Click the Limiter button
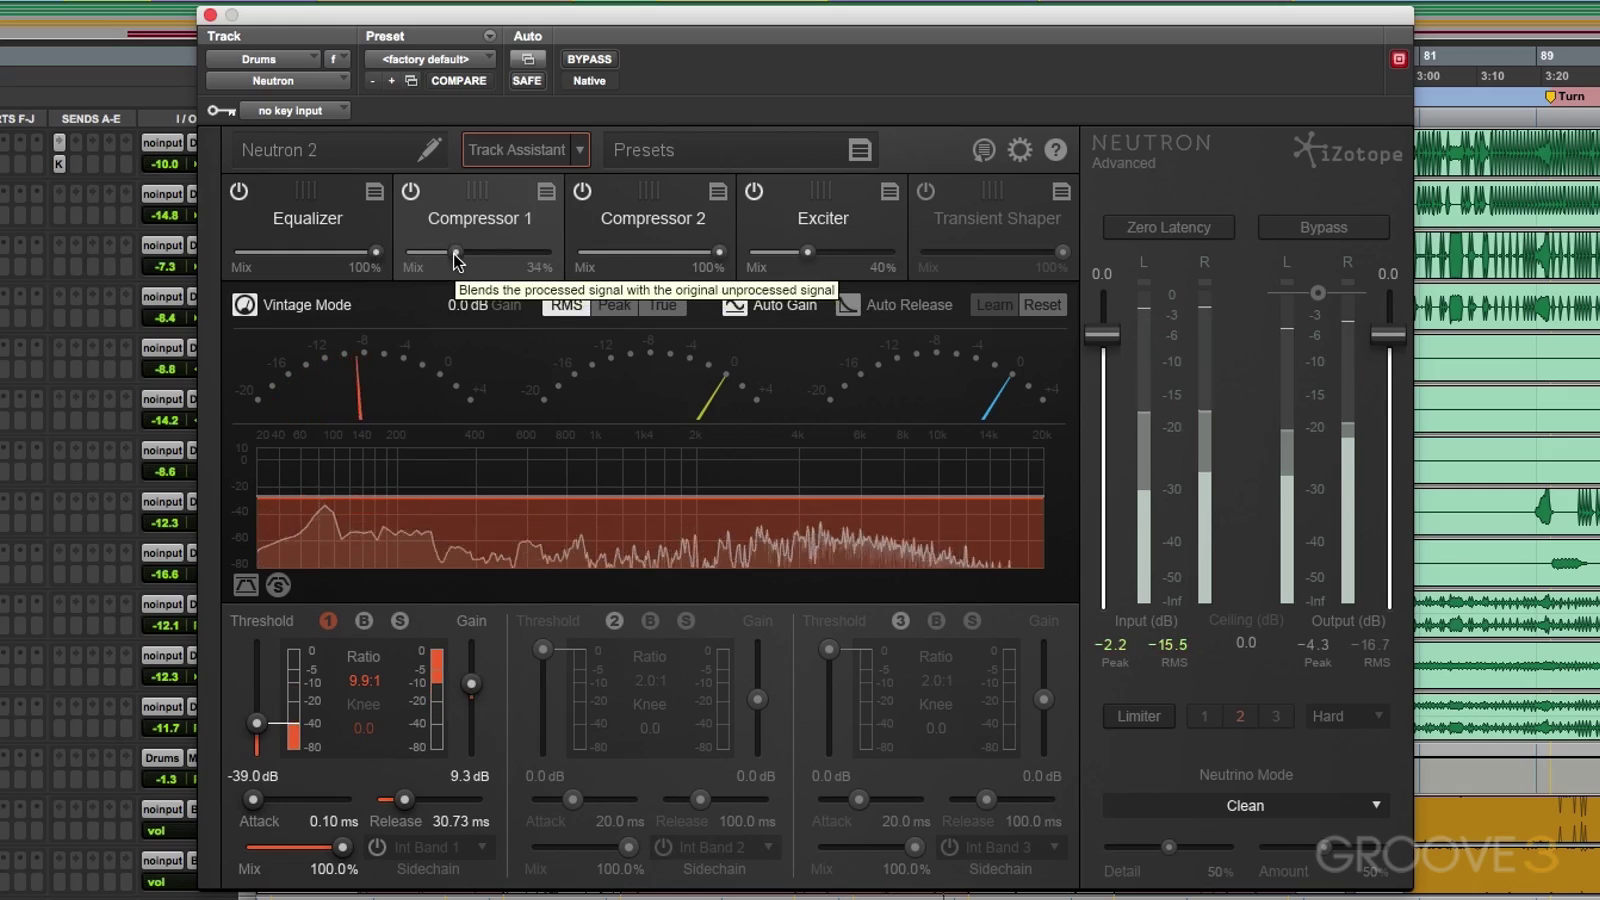Viewport: 1600px width, 900px height. pyautogui.click(x=1139, y=716)
